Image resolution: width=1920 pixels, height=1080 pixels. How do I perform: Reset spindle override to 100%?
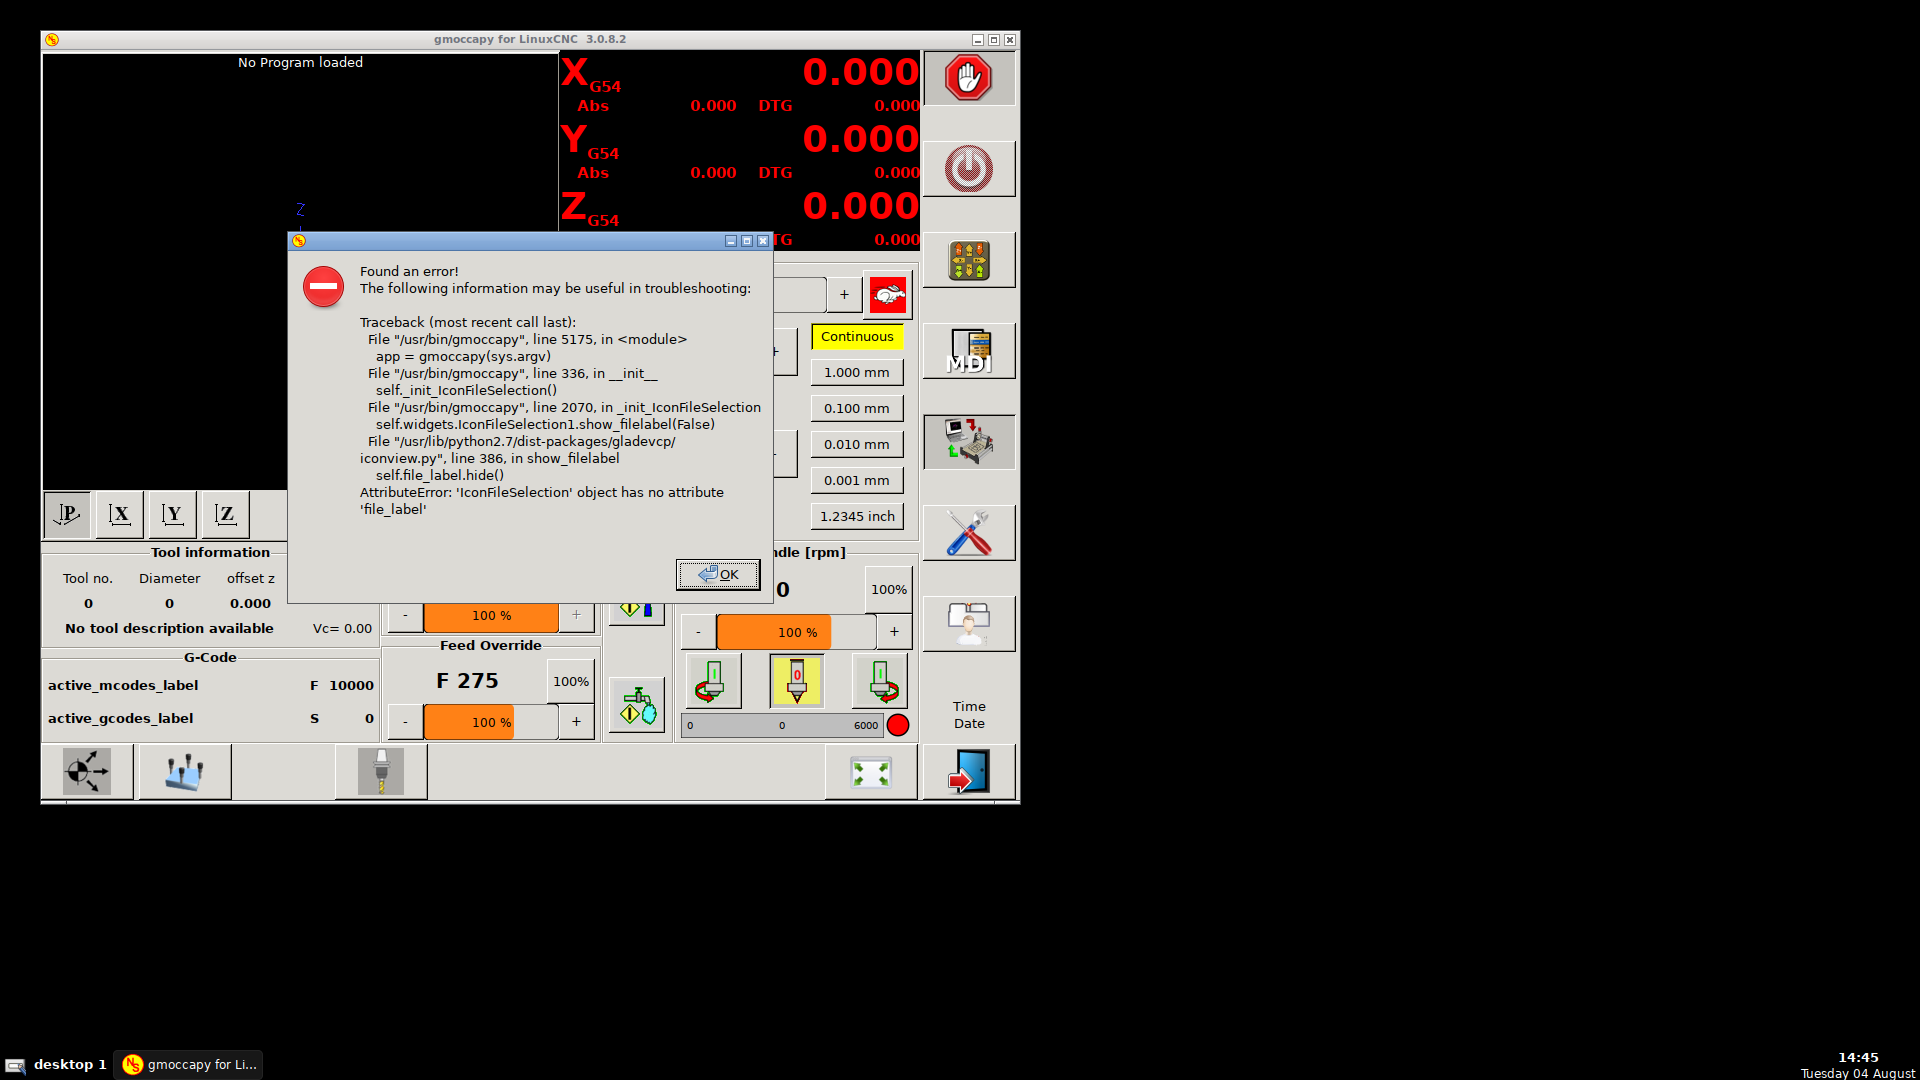click(889, 590)
